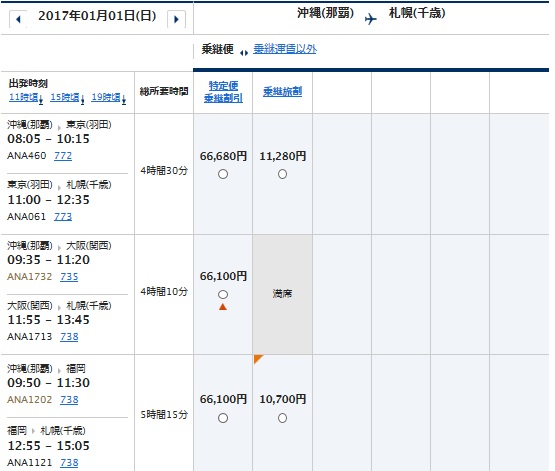Click the 総所要時間 column header
The image size is (555, 471).
click(164, 92)
